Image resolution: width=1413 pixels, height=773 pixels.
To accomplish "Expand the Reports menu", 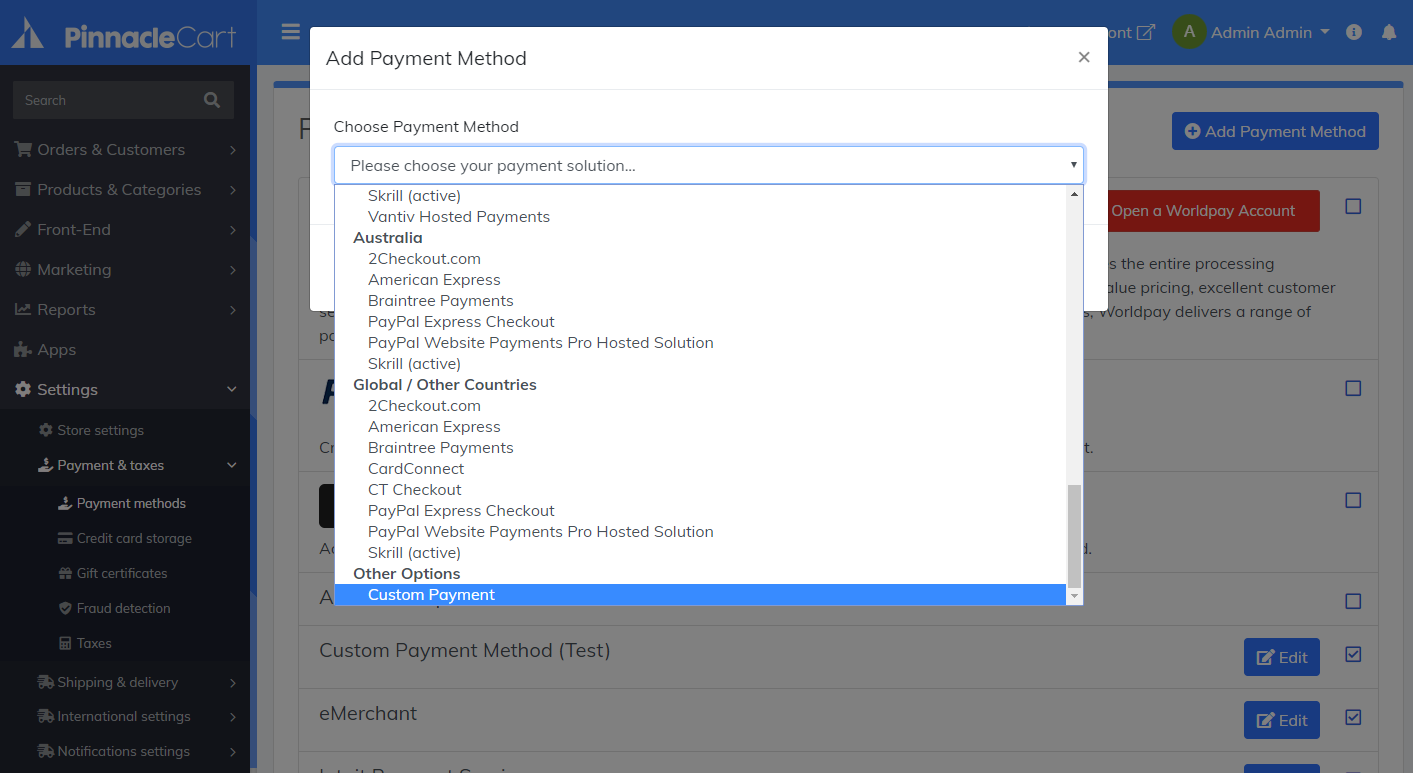I will [125, 309].
